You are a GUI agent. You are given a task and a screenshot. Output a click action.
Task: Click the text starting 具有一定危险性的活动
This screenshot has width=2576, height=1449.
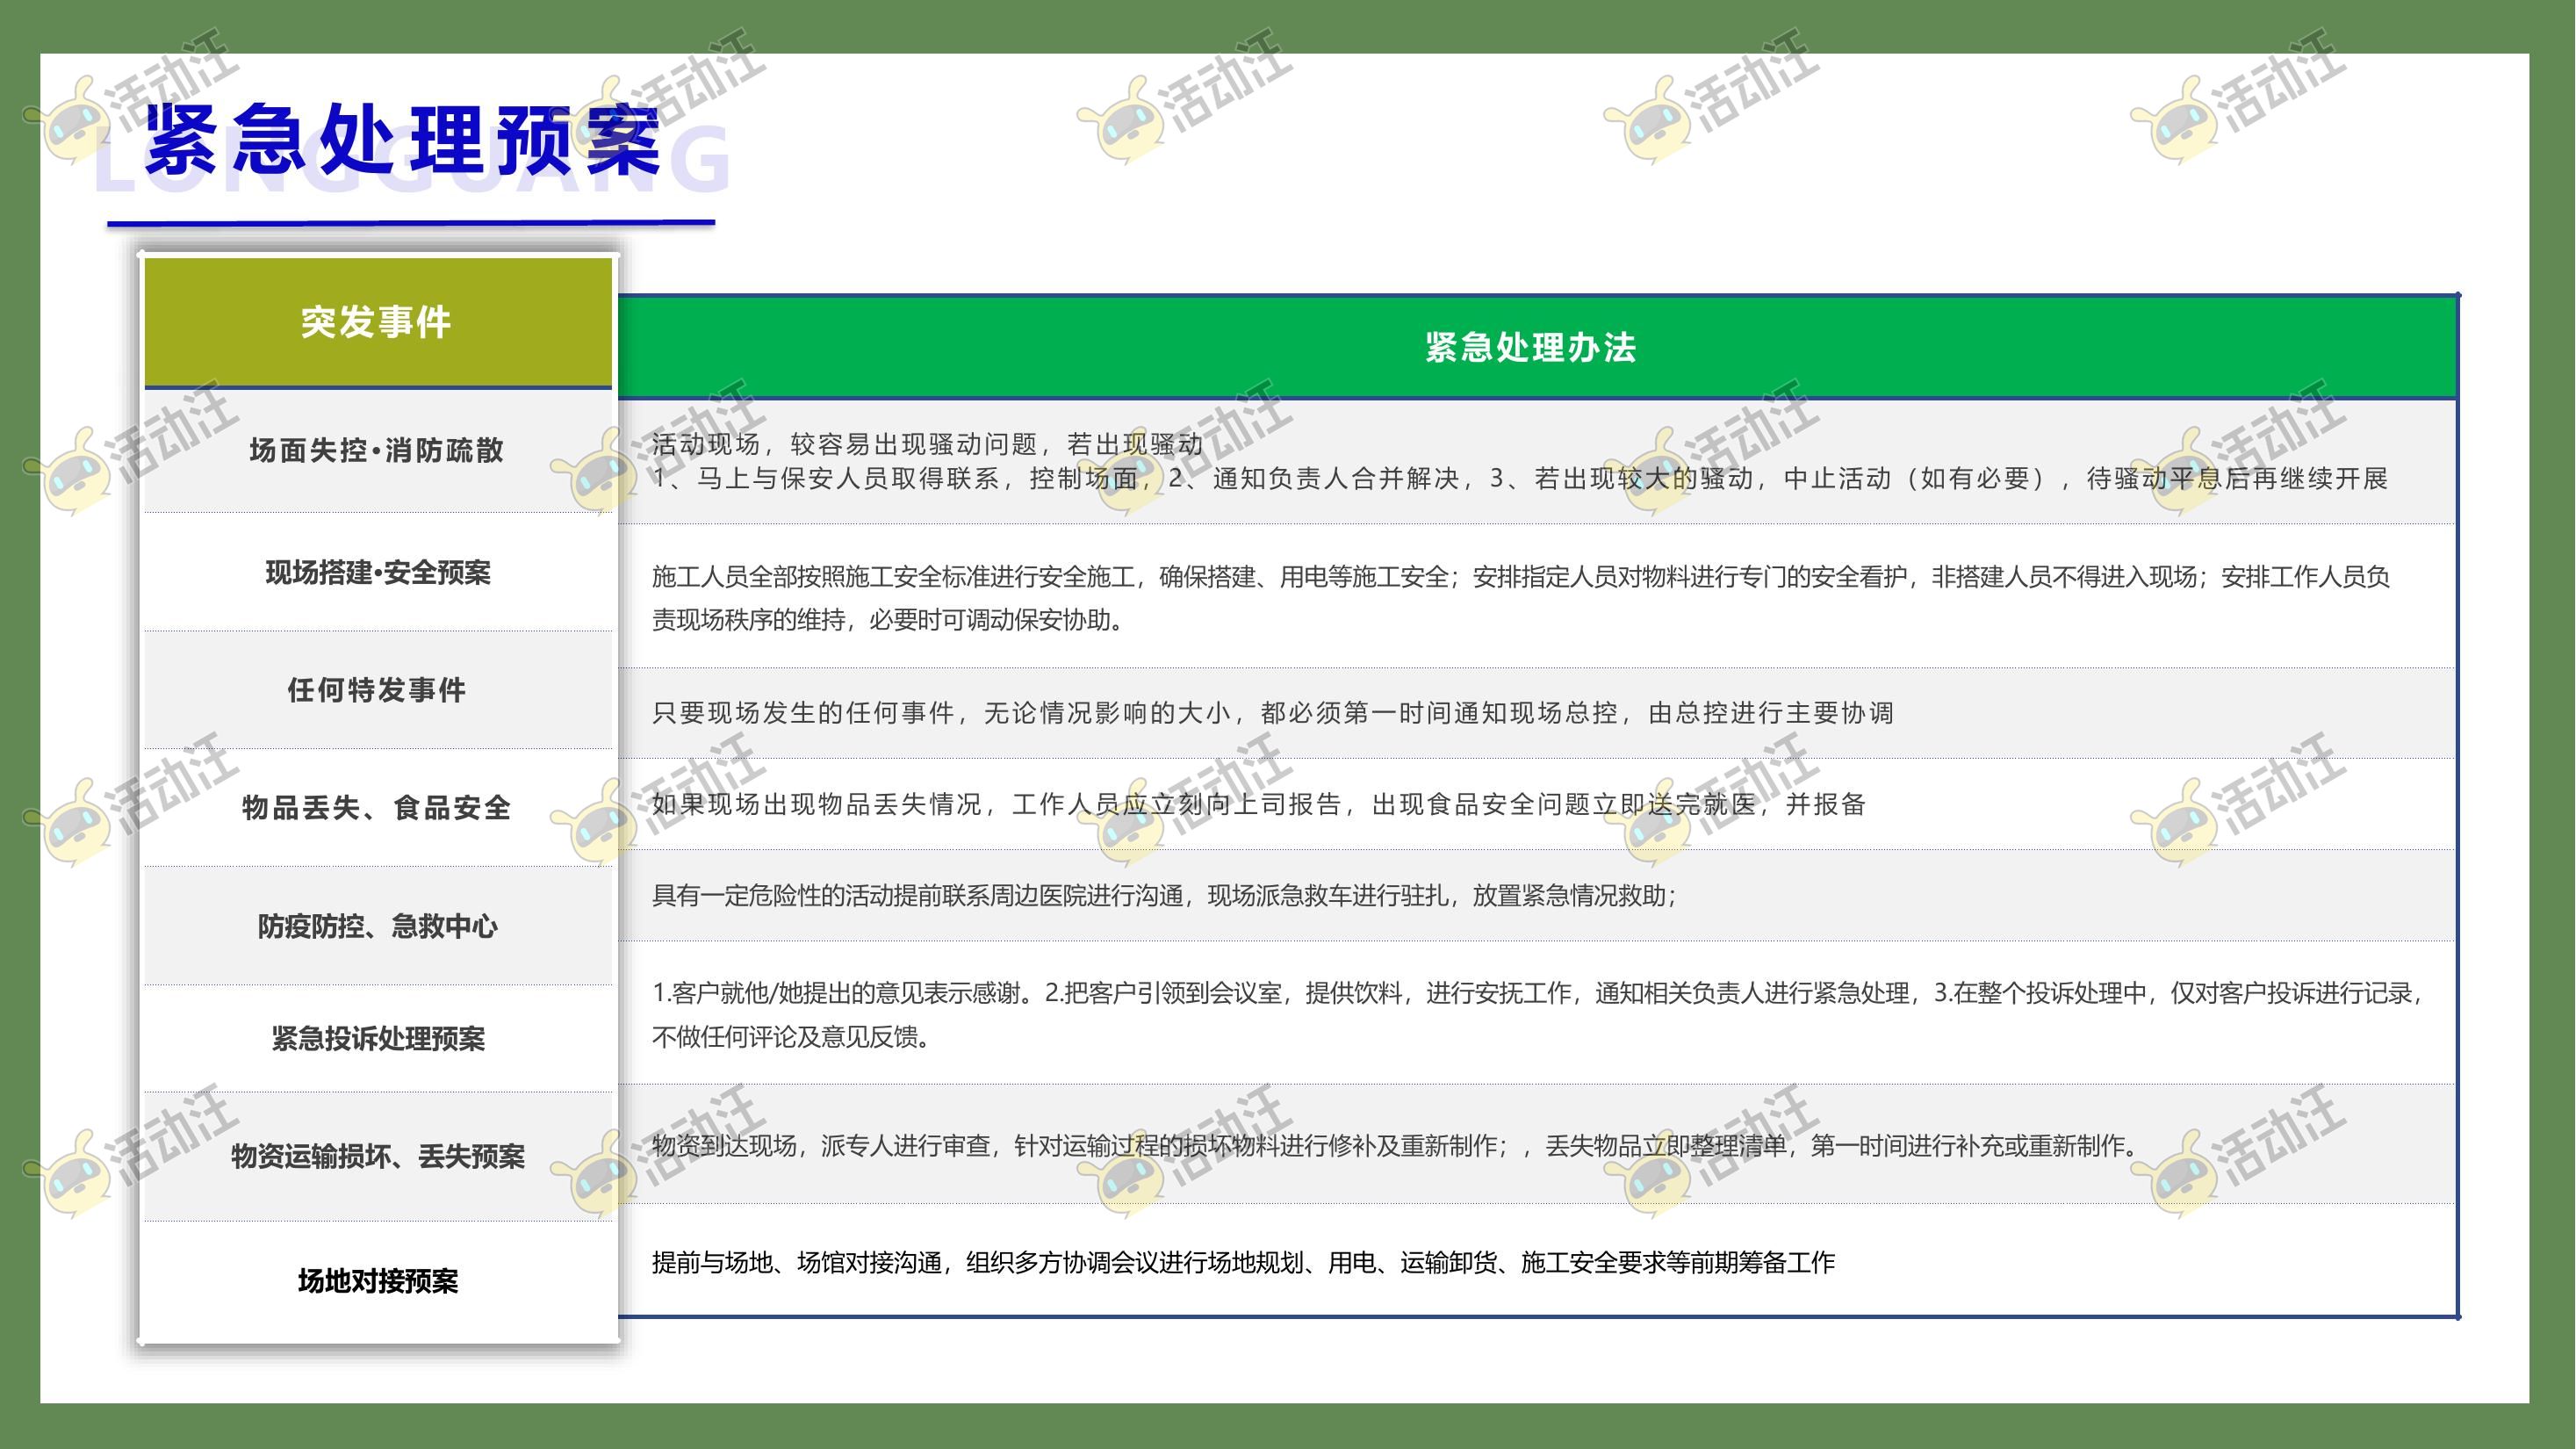pos(1164,895)
